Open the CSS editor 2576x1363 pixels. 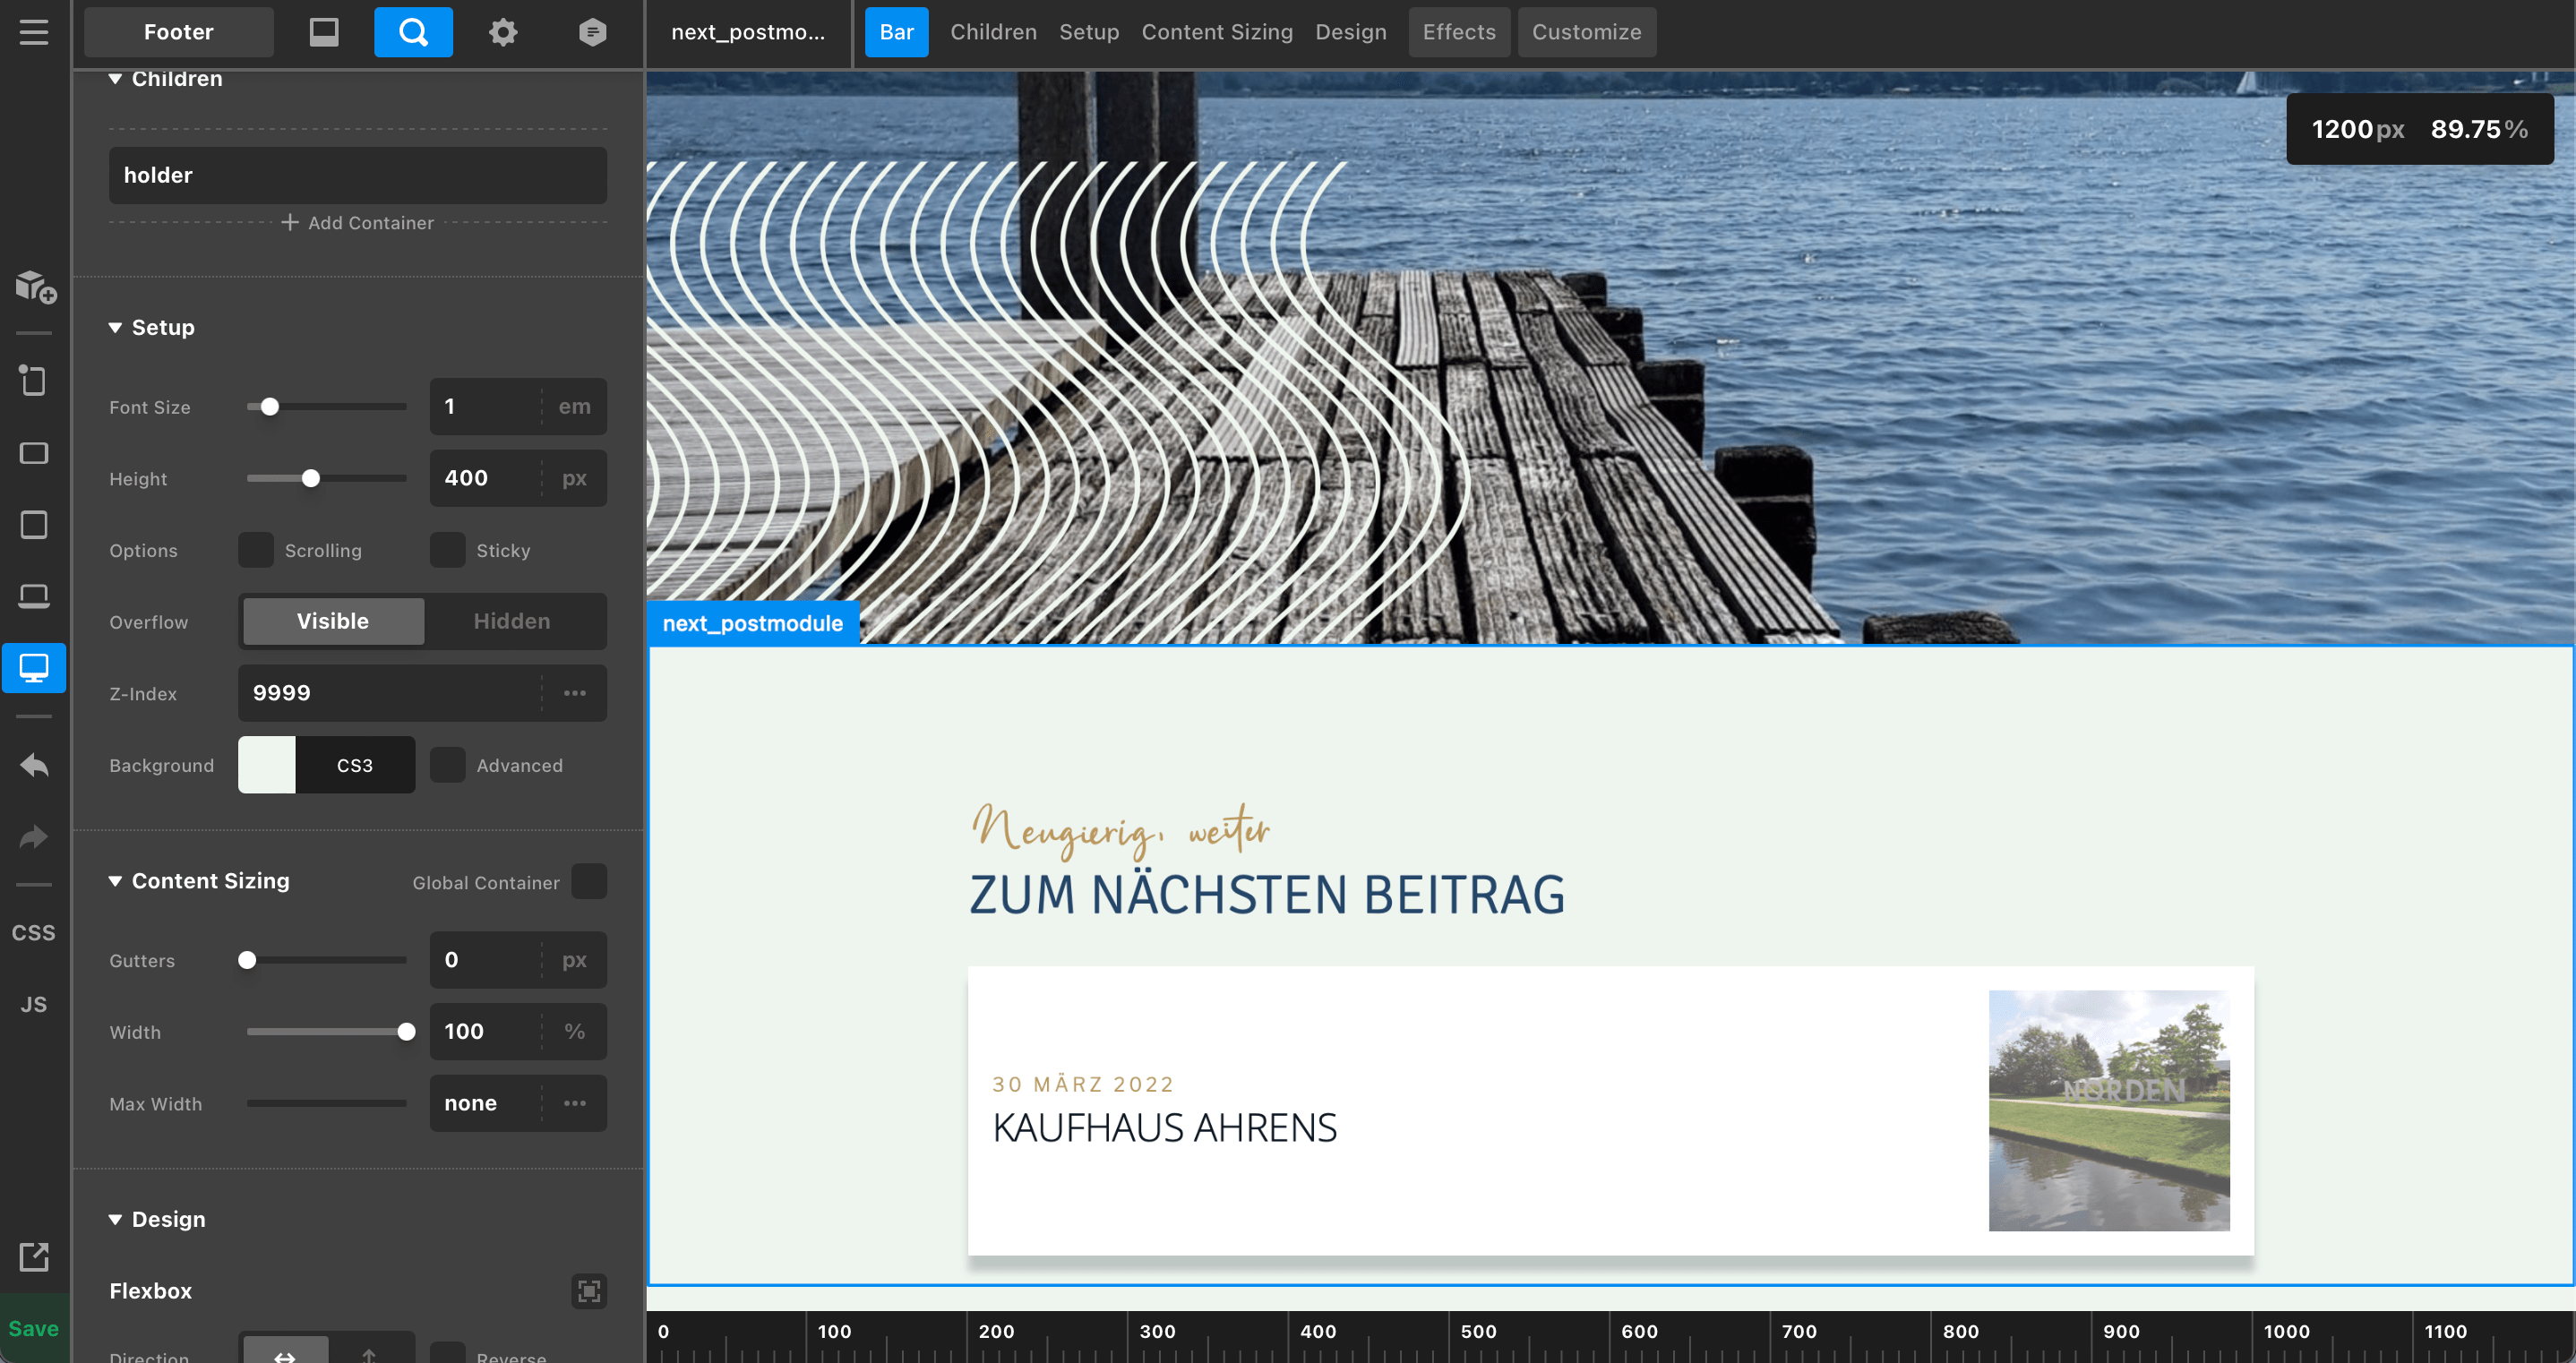(x=33, y=932)
